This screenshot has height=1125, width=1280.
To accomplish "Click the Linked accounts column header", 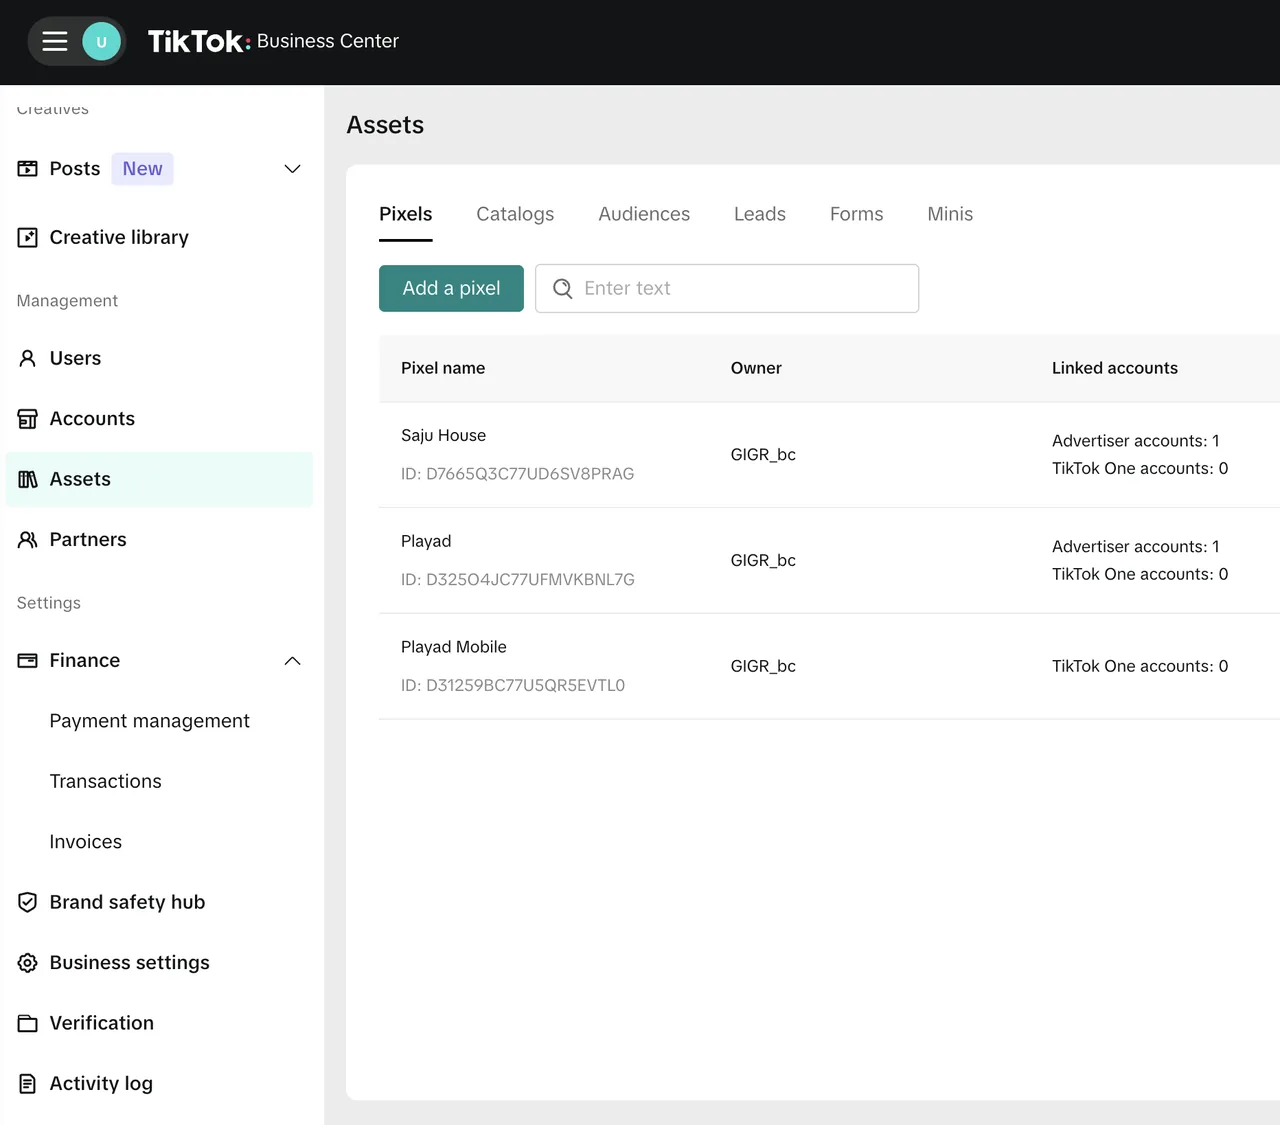I will click(1115, 368).
